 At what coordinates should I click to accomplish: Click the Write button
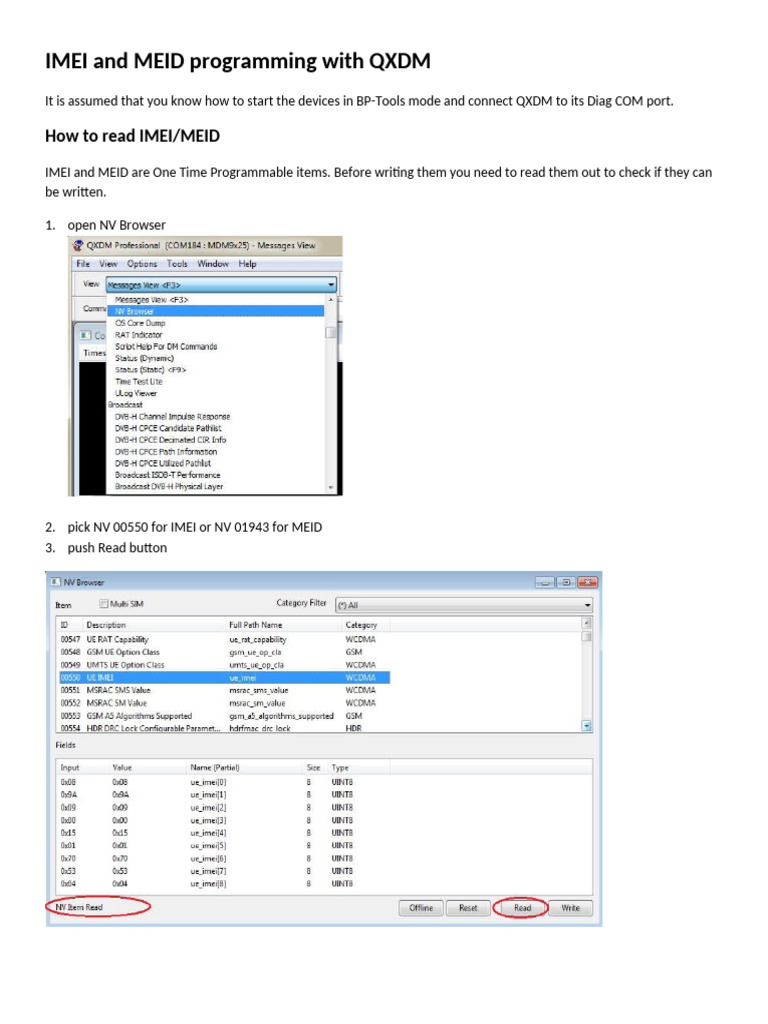tap(570, 908)
